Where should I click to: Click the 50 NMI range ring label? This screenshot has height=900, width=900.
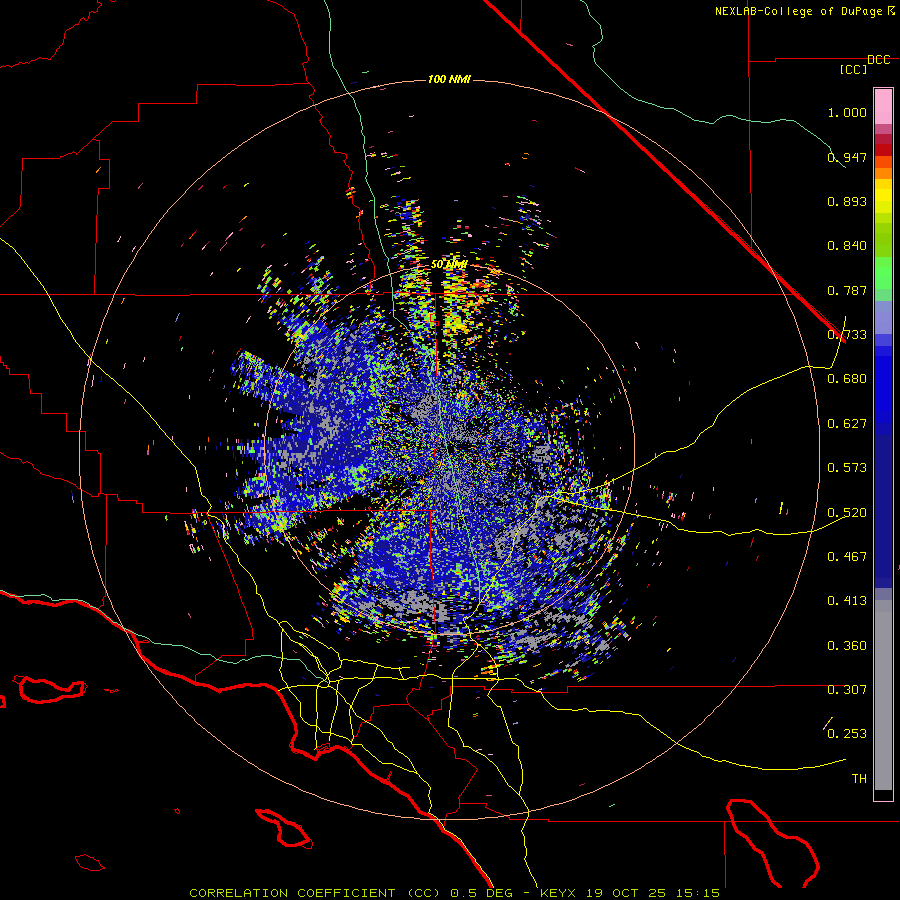pyautogui.click(x=449, y=265)
